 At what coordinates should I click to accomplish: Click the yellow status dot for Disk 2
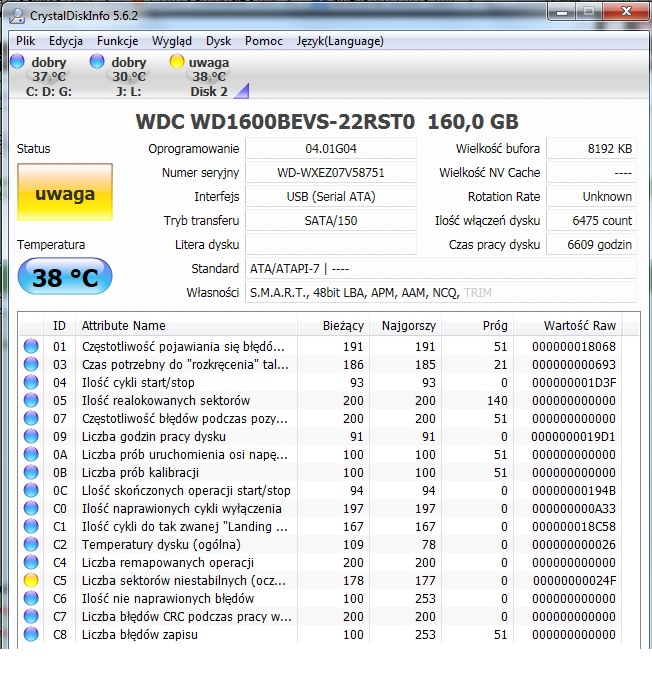[177, 61]
